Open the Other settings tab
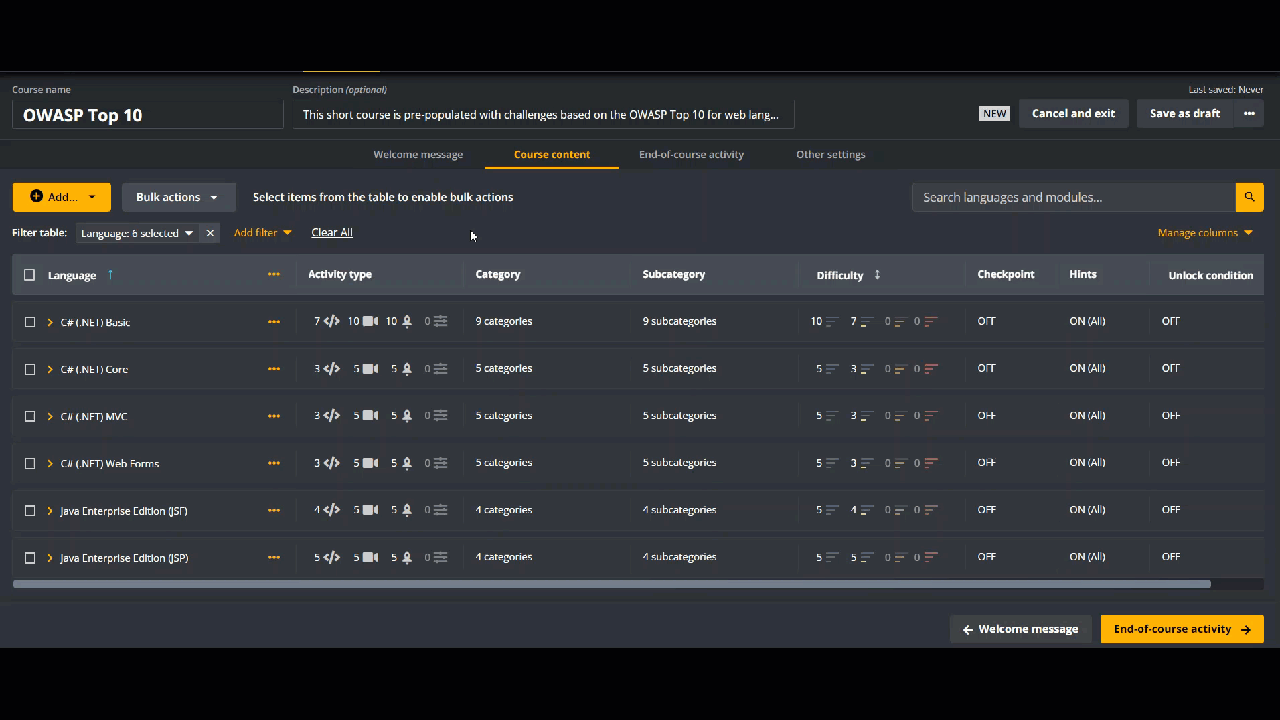 coord(831,154)
